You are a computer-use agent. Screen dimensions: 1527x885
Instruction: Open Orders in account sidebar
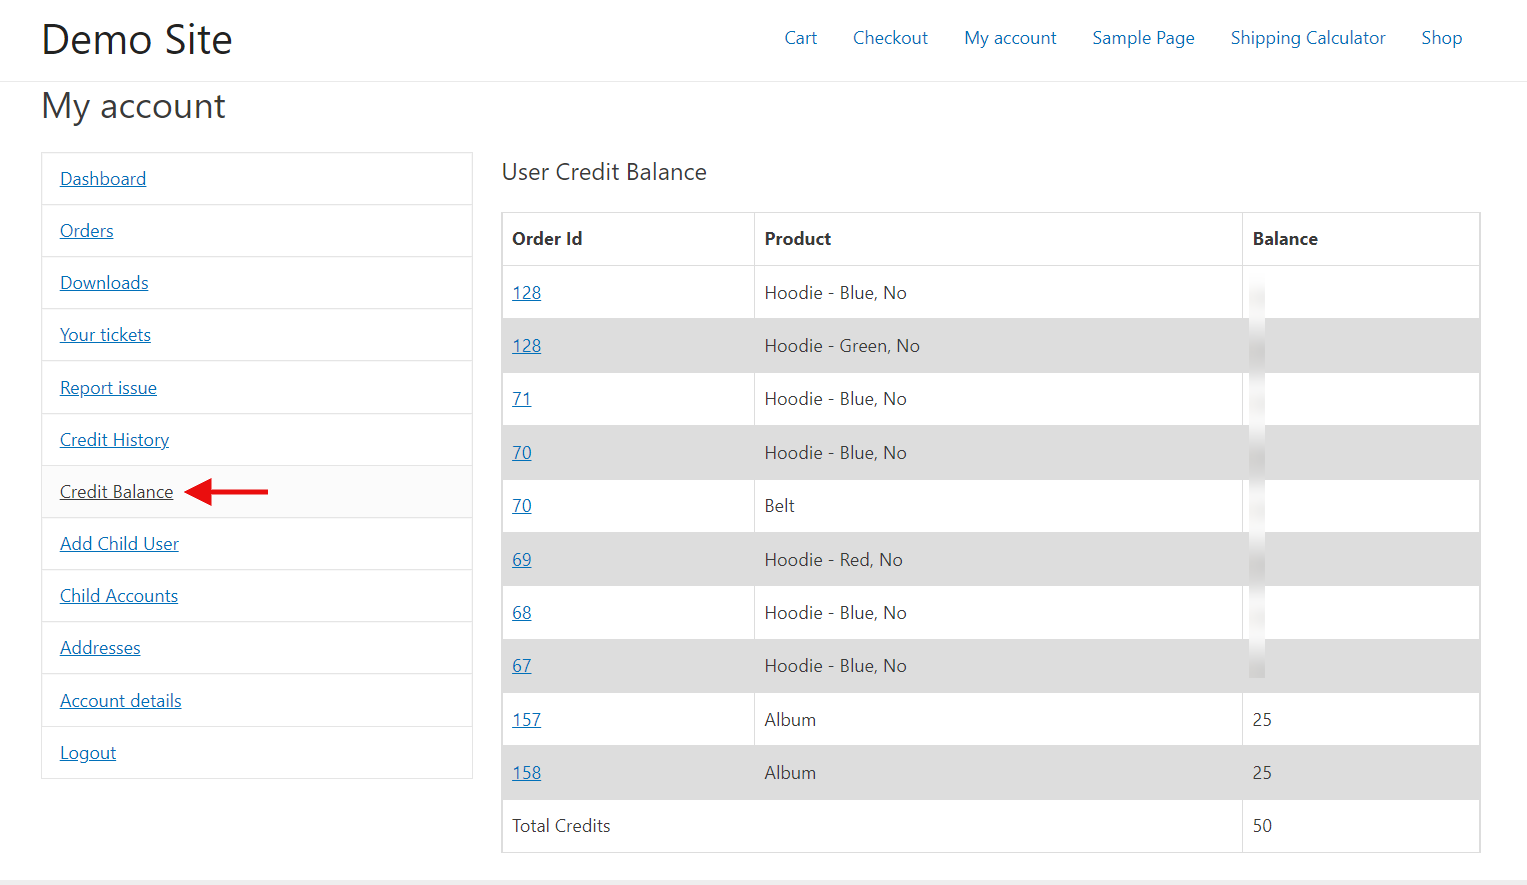click(87, 231)
